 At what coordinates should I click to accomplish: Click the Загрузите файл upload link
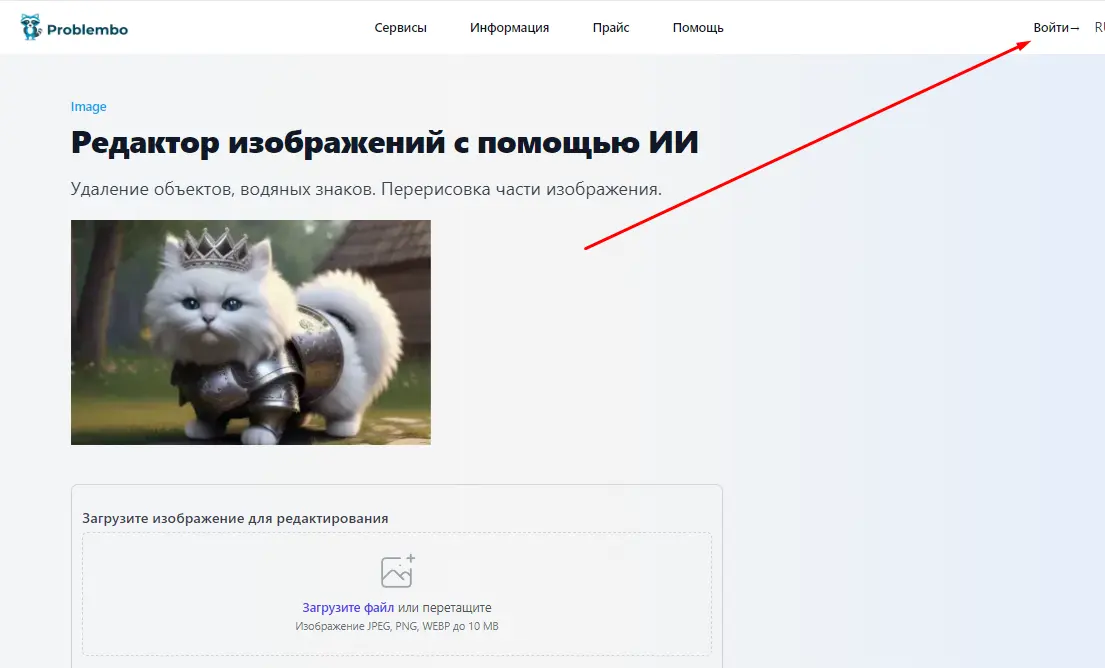click(348, 607)
